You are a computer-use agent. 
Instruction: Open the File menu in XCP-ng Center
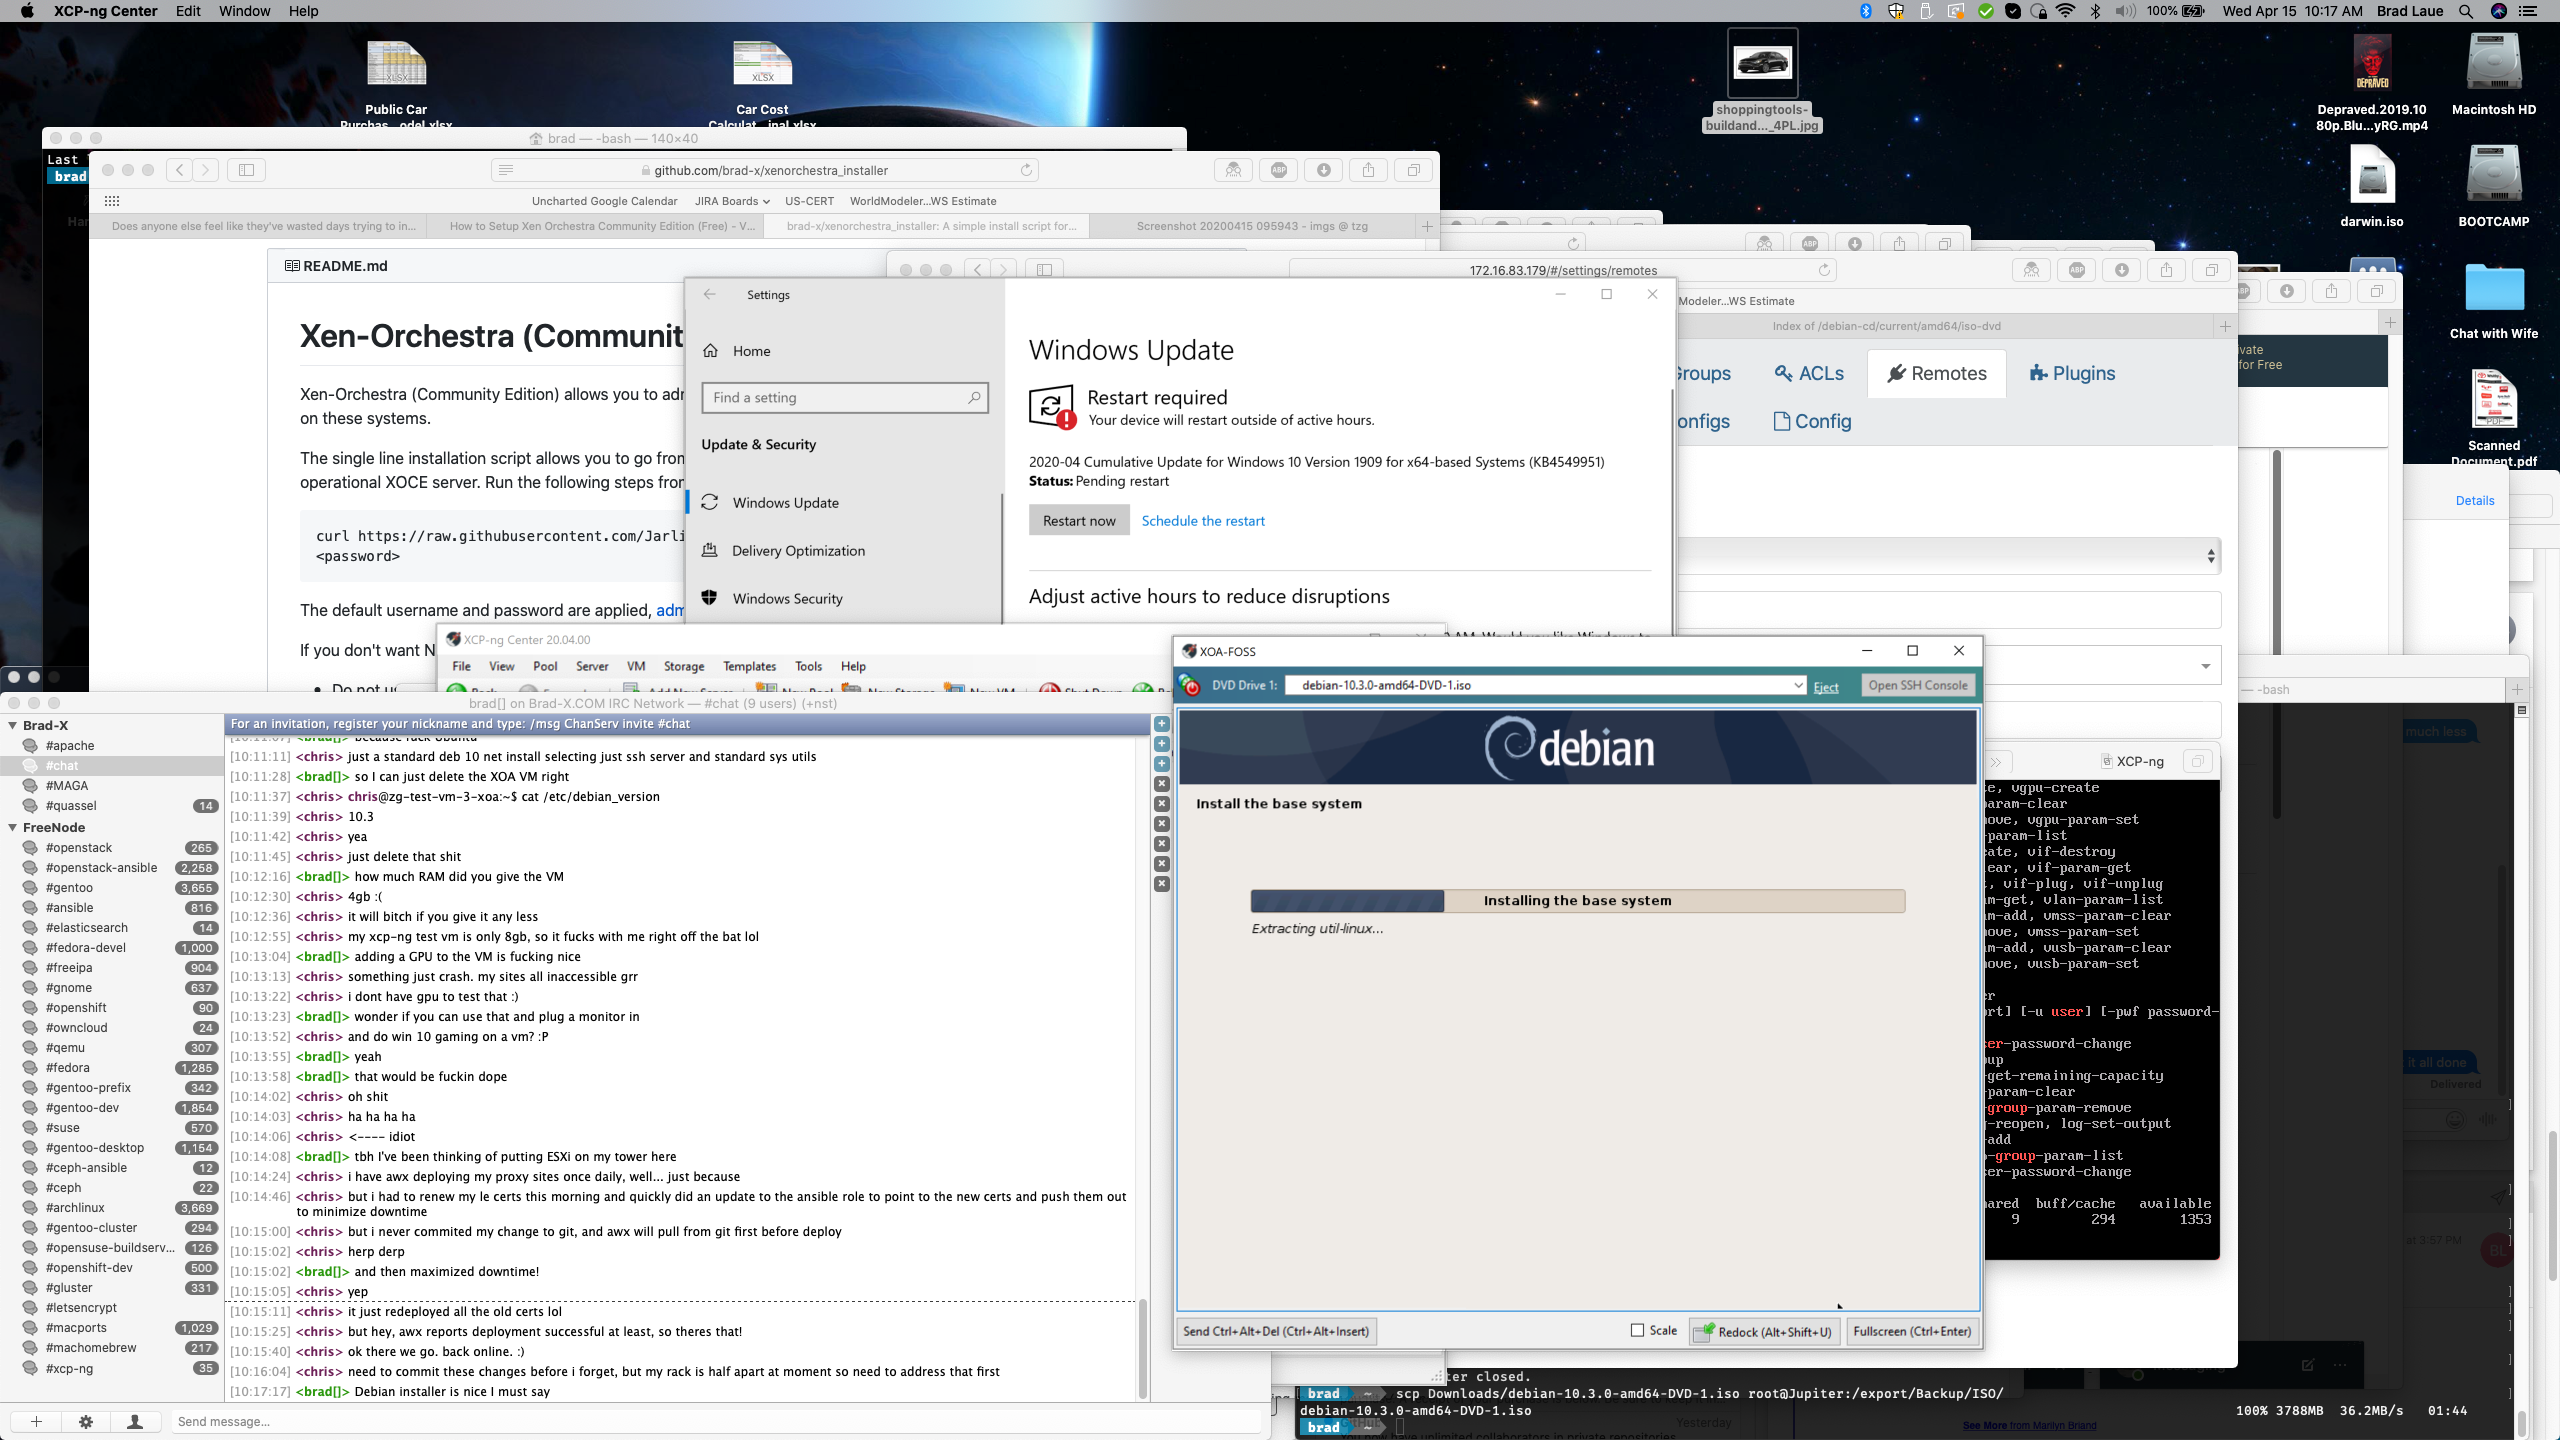pyautogui.click(x=461, y=666)
